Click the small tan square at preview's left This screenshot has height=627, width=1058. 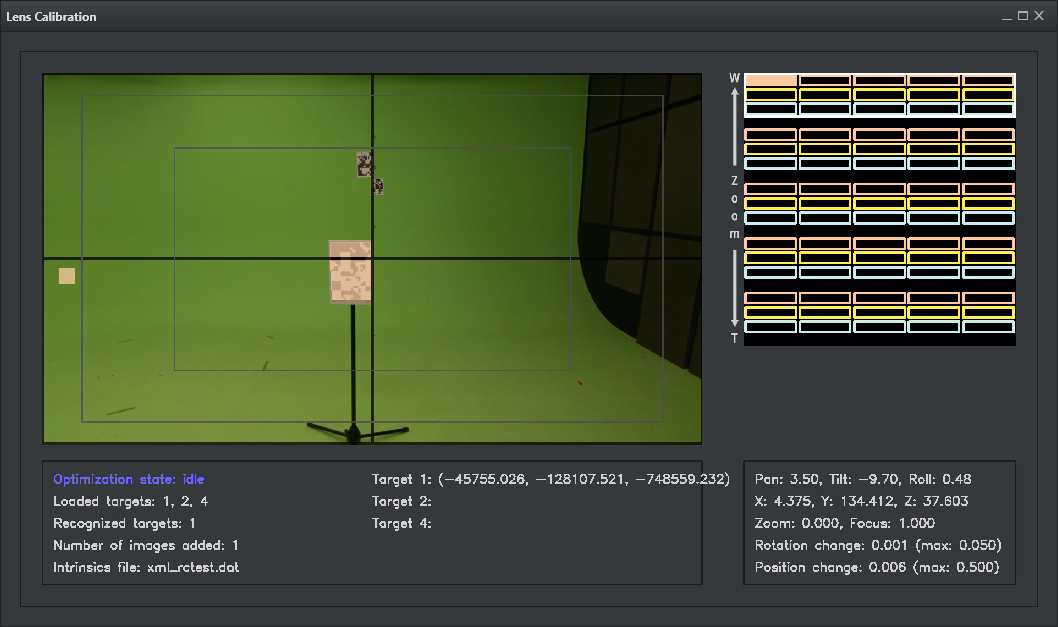tap(67, 276)
